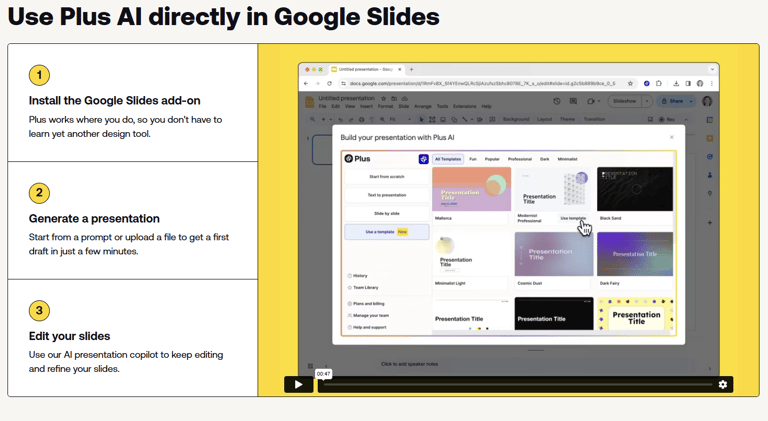Select the Professional template filter
The width and height of the screenshot is (768, 421).
pos(520,159)
